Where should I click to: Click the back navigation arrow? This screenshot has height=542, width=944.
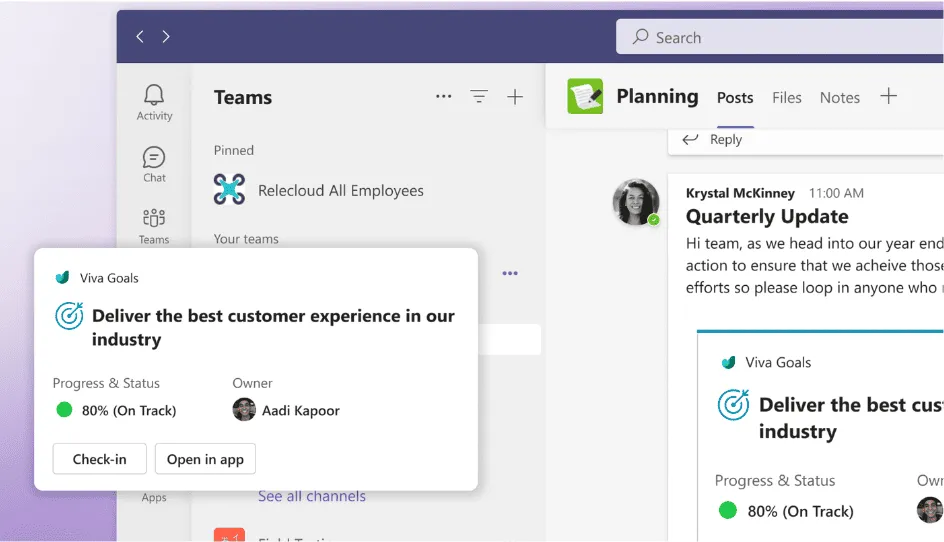click(140, 37)
